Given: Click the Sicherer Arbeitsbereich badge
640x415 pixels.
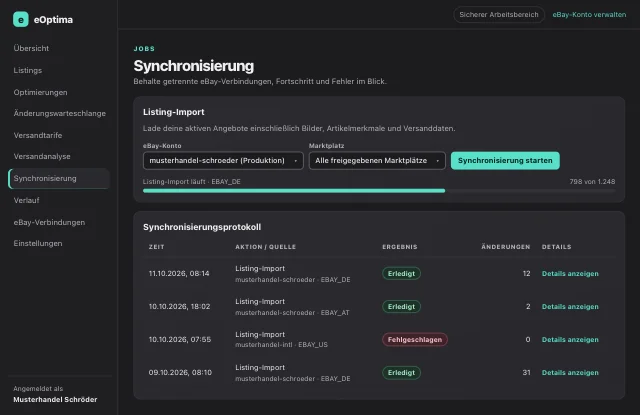Looking at the screenshot, I should 499,15.
